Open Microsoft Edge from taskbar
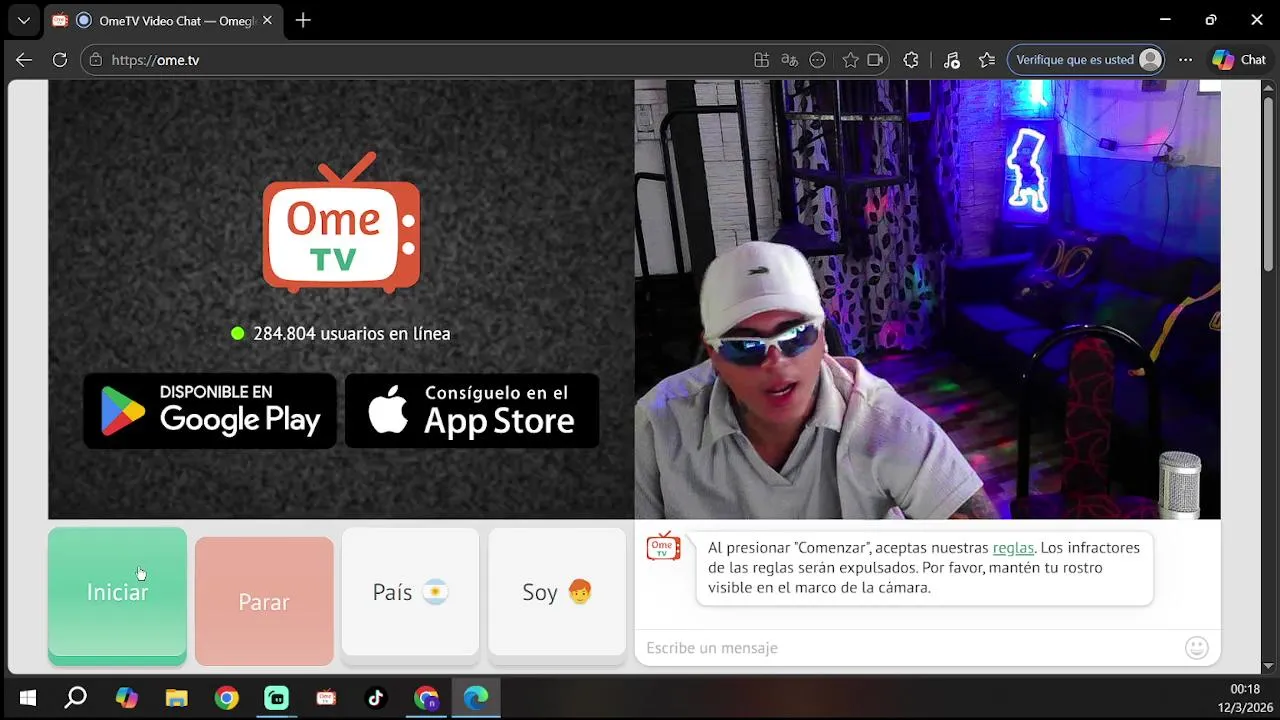 (x=476, y=698)
